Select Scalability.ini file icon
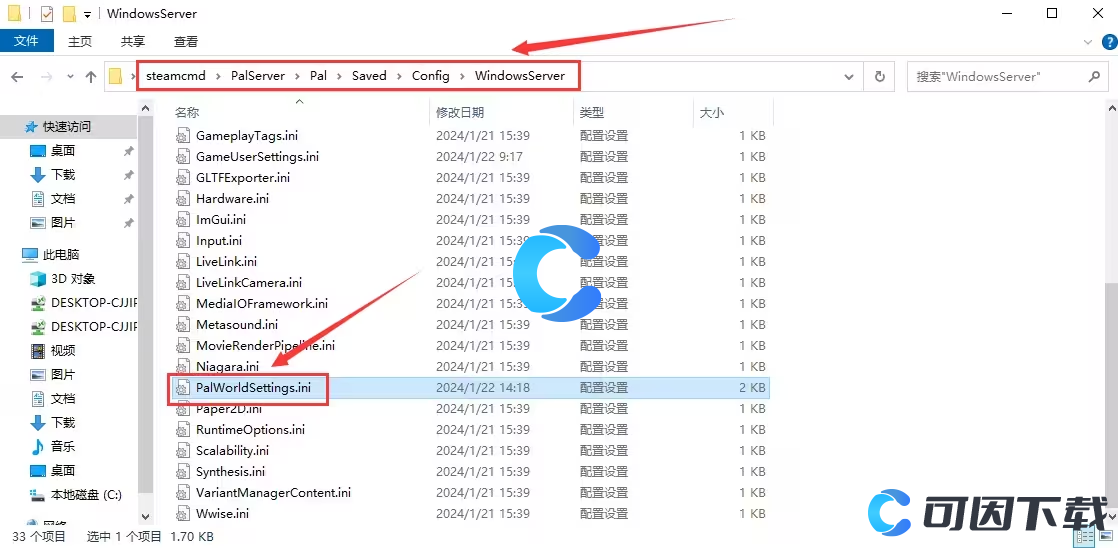Viewport: 1118px width, 548px height. (x=183, y=450)
